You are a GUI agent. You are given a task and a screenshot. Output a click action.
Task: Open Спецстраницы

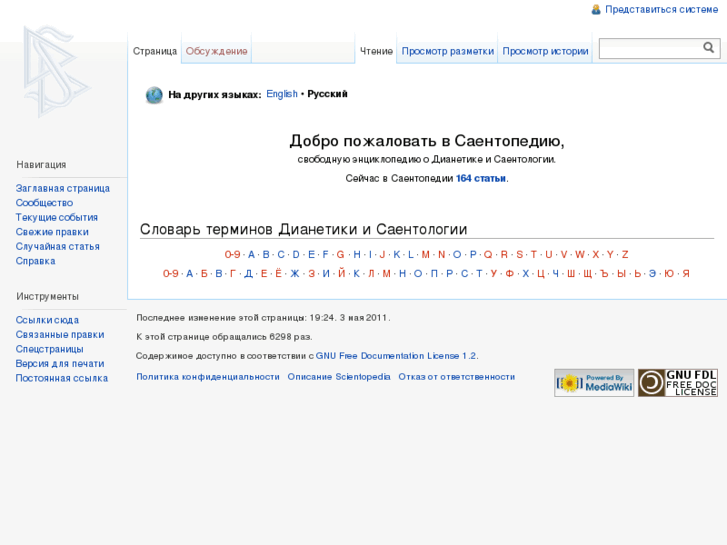click(49, 349)
